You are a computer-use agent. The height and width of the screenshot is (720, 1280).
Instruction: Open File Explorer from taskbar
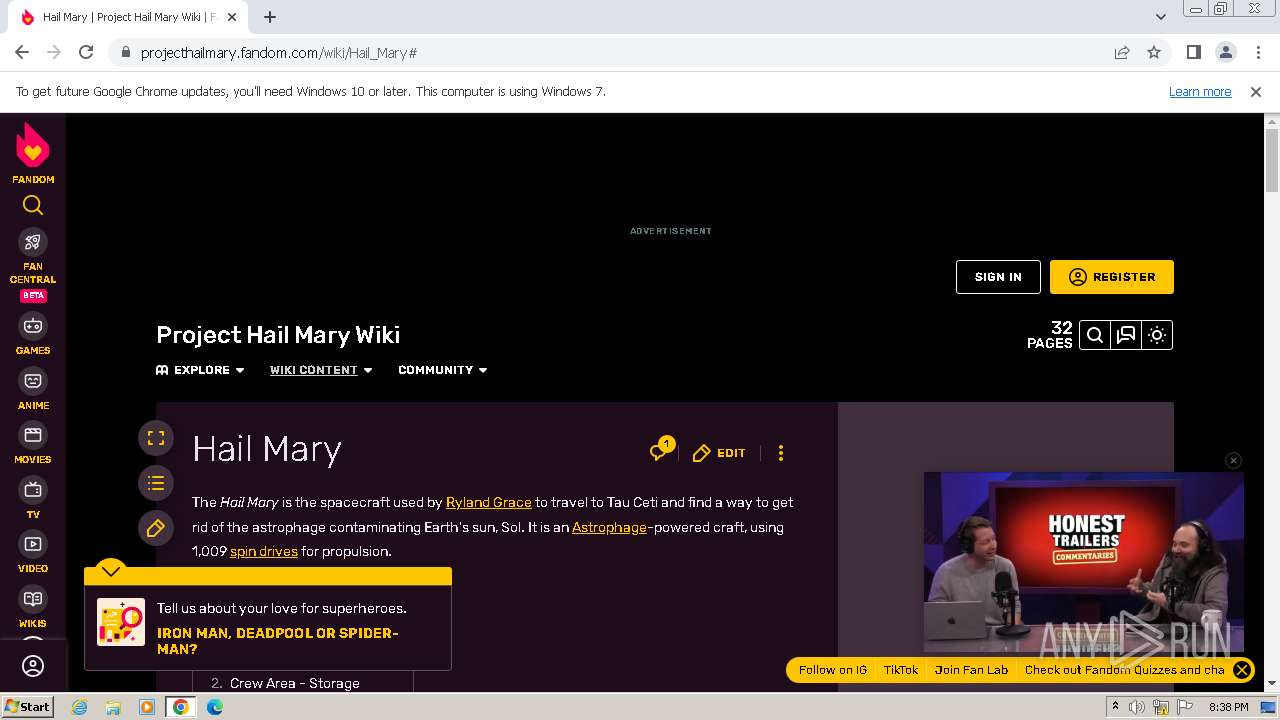(113, 707)
